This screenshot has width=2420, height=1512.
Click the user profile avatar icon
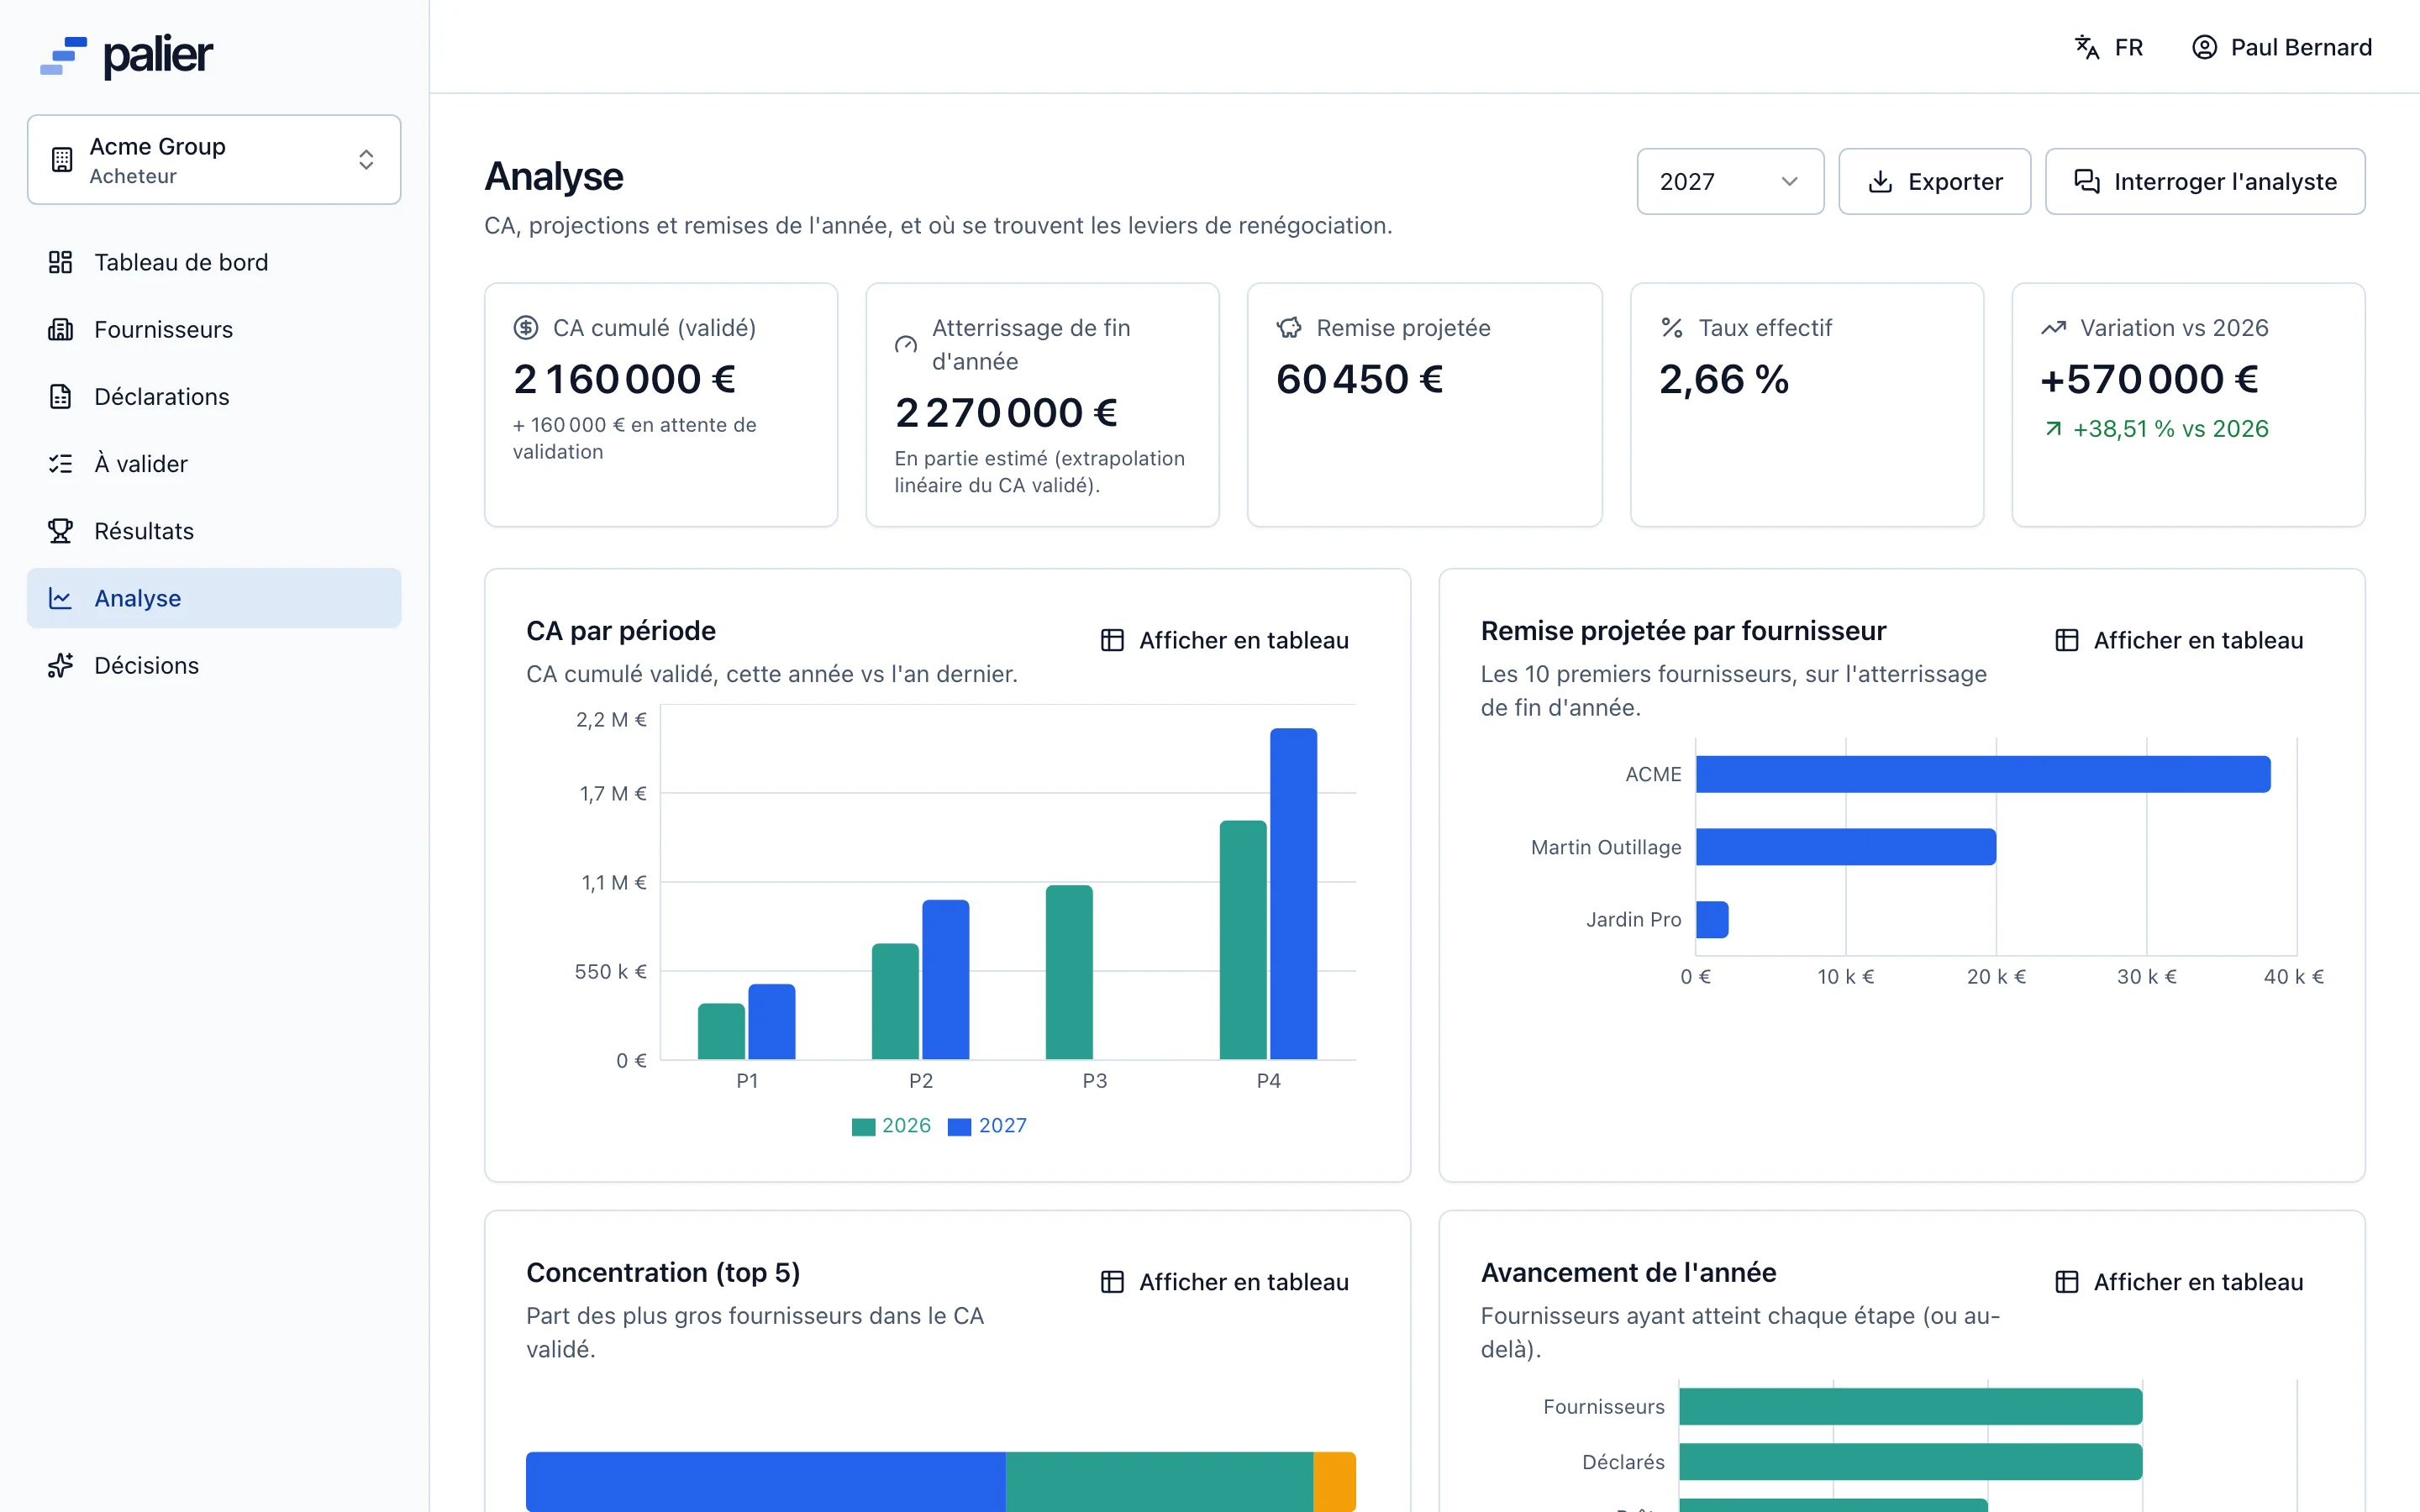[x=2204, y=47]
